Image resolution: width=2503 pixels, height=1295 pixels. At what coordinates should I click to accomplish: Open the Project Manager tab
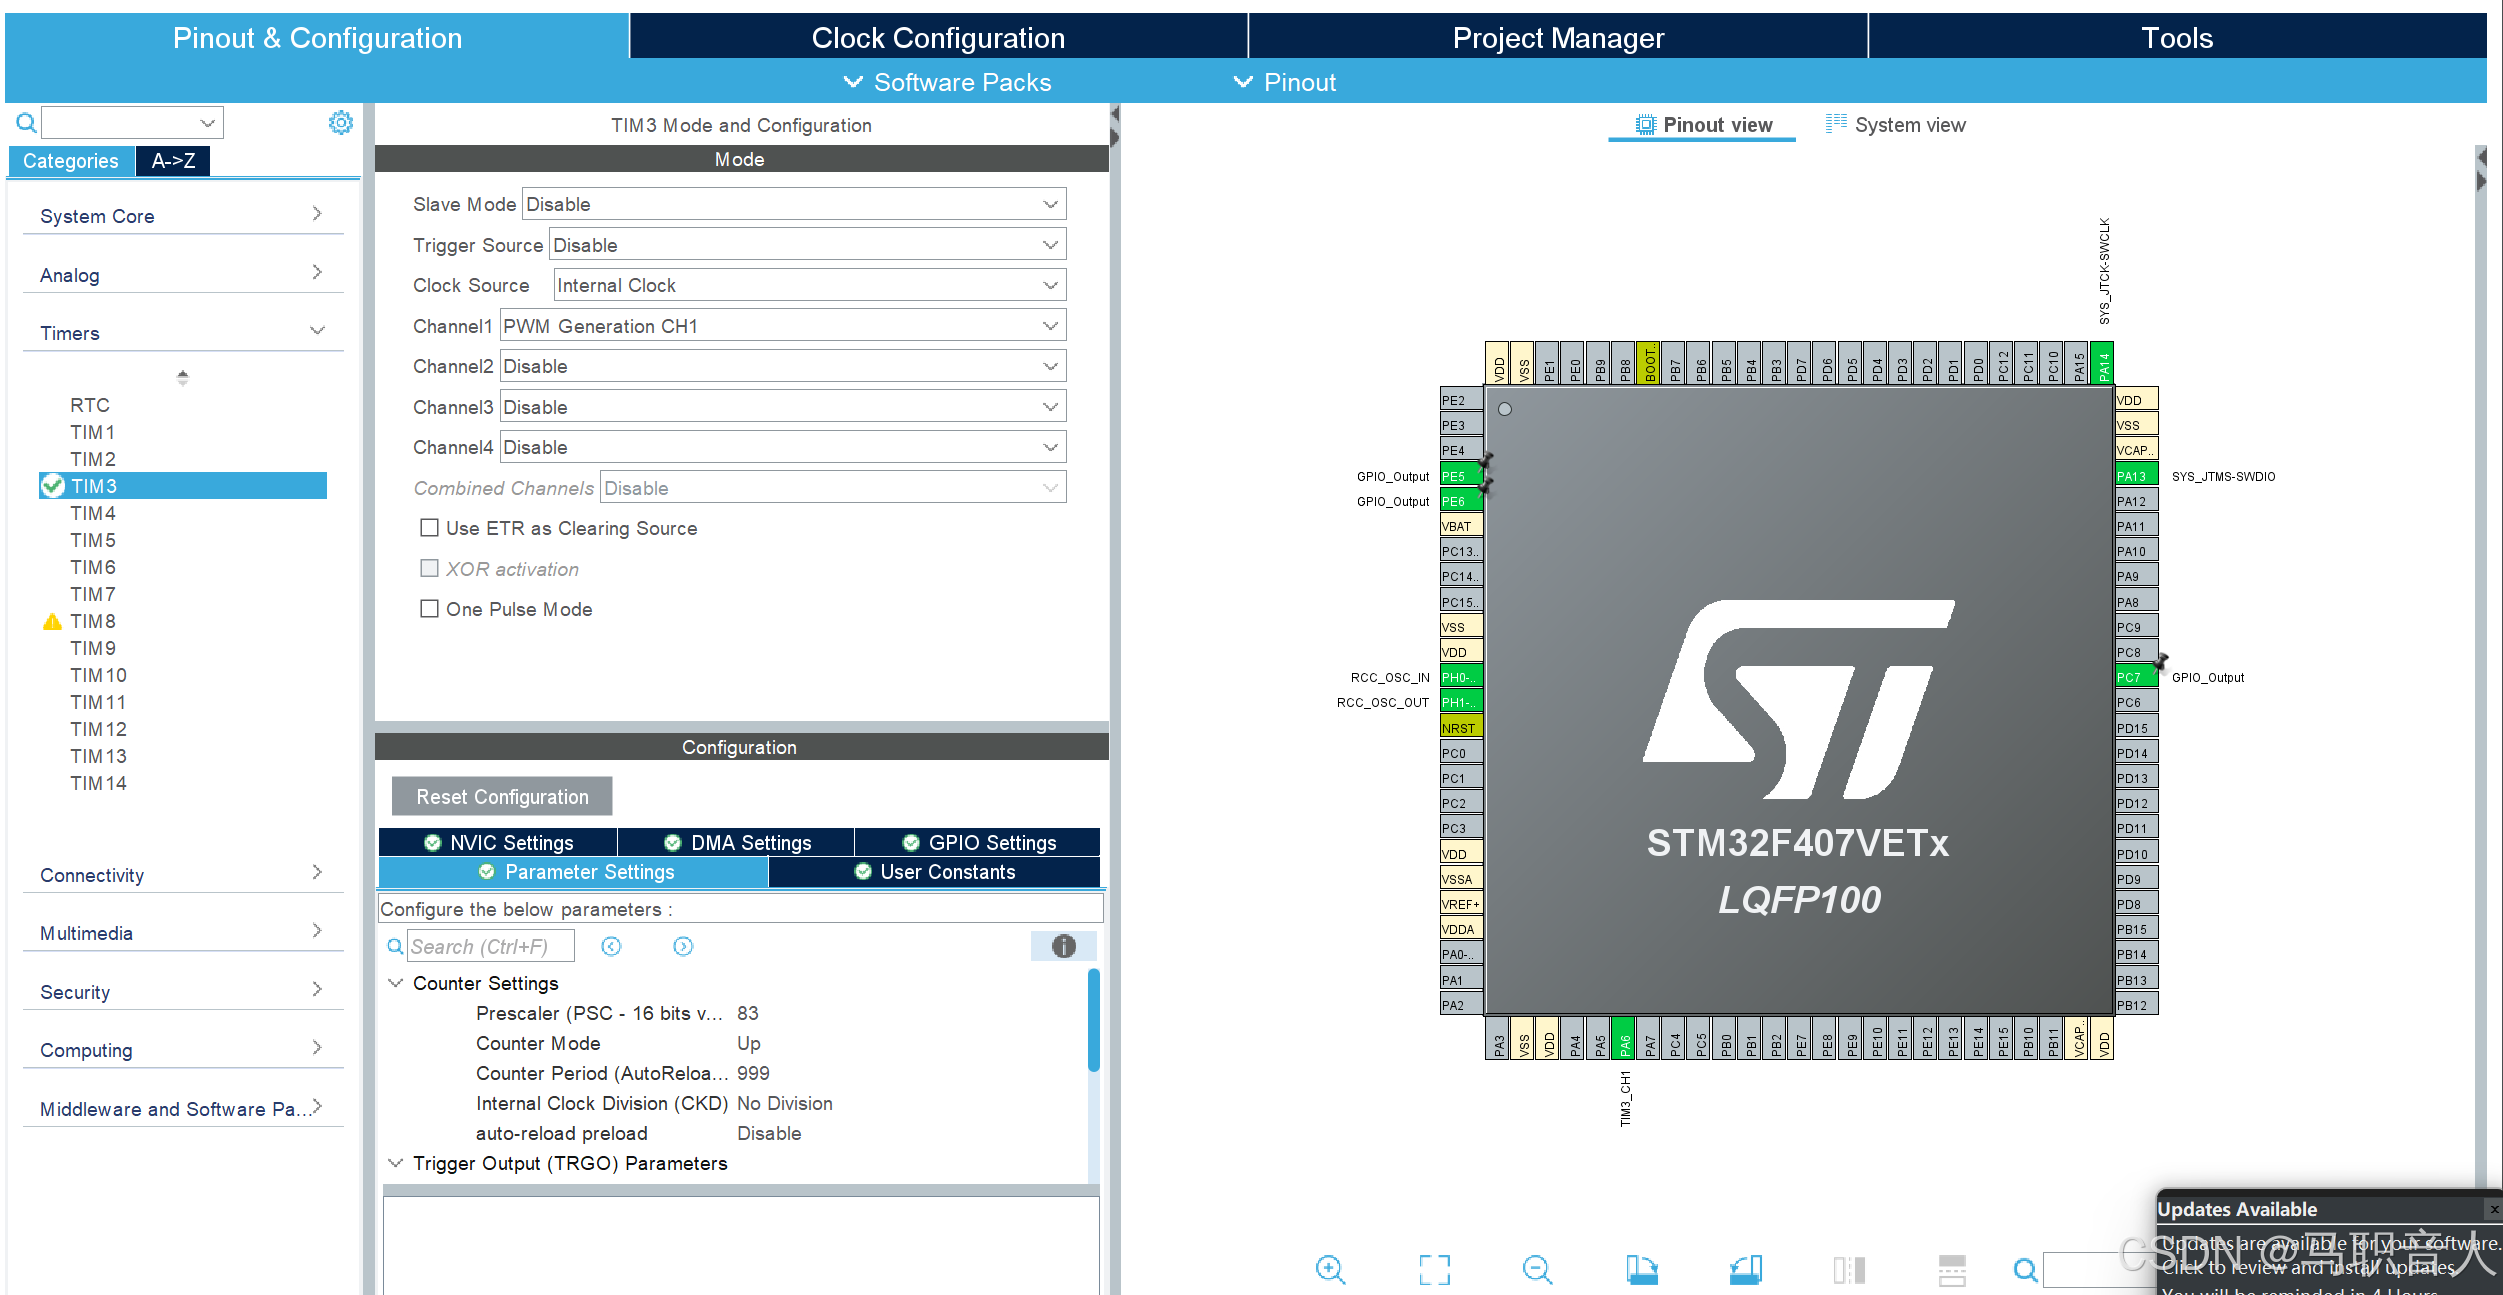click(1558, 37)
